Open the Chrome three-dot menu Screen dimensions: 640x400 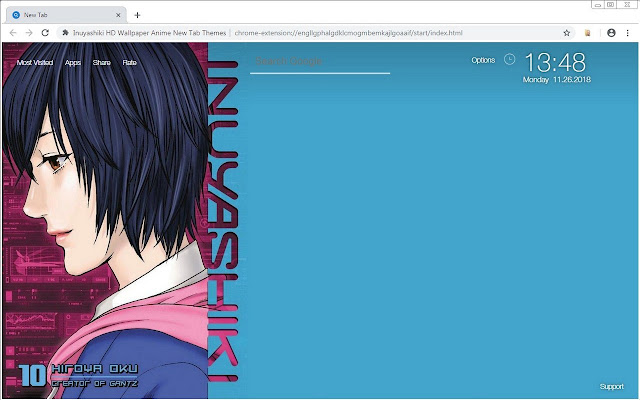(627, 33)
